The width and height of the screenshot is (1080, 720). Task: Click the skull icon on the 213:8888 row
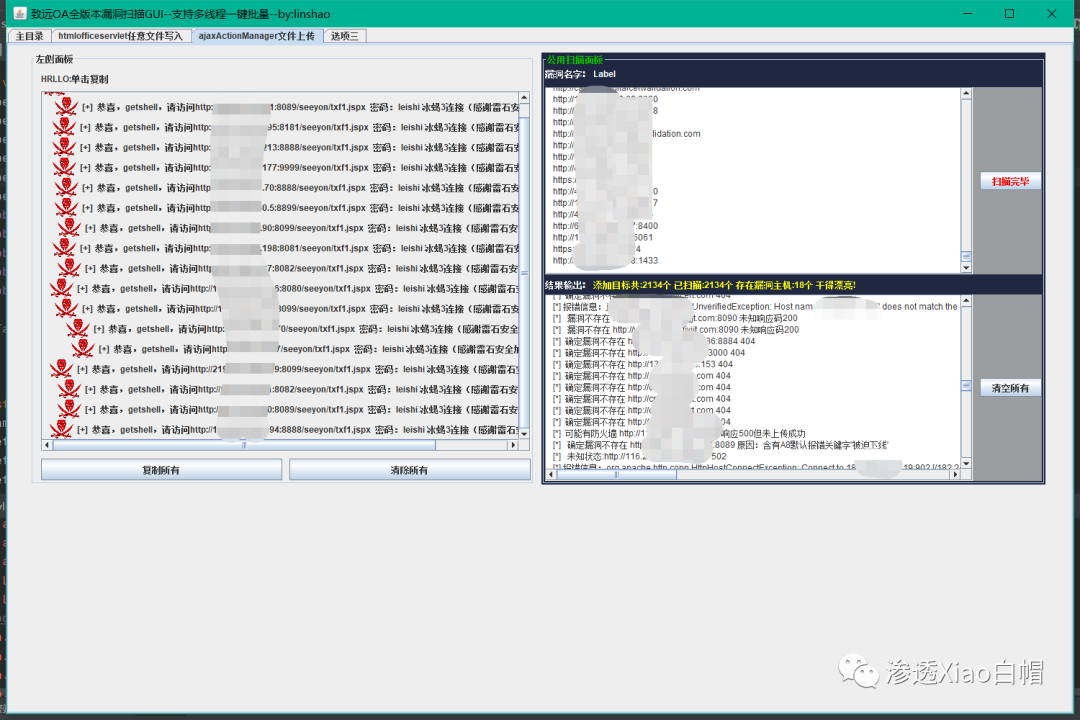click(x=64, y=147)
